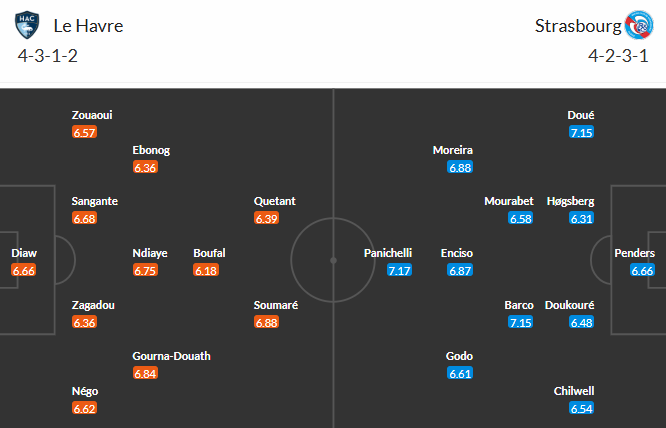Click Doué's 7.15 rating badge
Image resolution: width=666 pixels, height=428 pixels.
581,133
